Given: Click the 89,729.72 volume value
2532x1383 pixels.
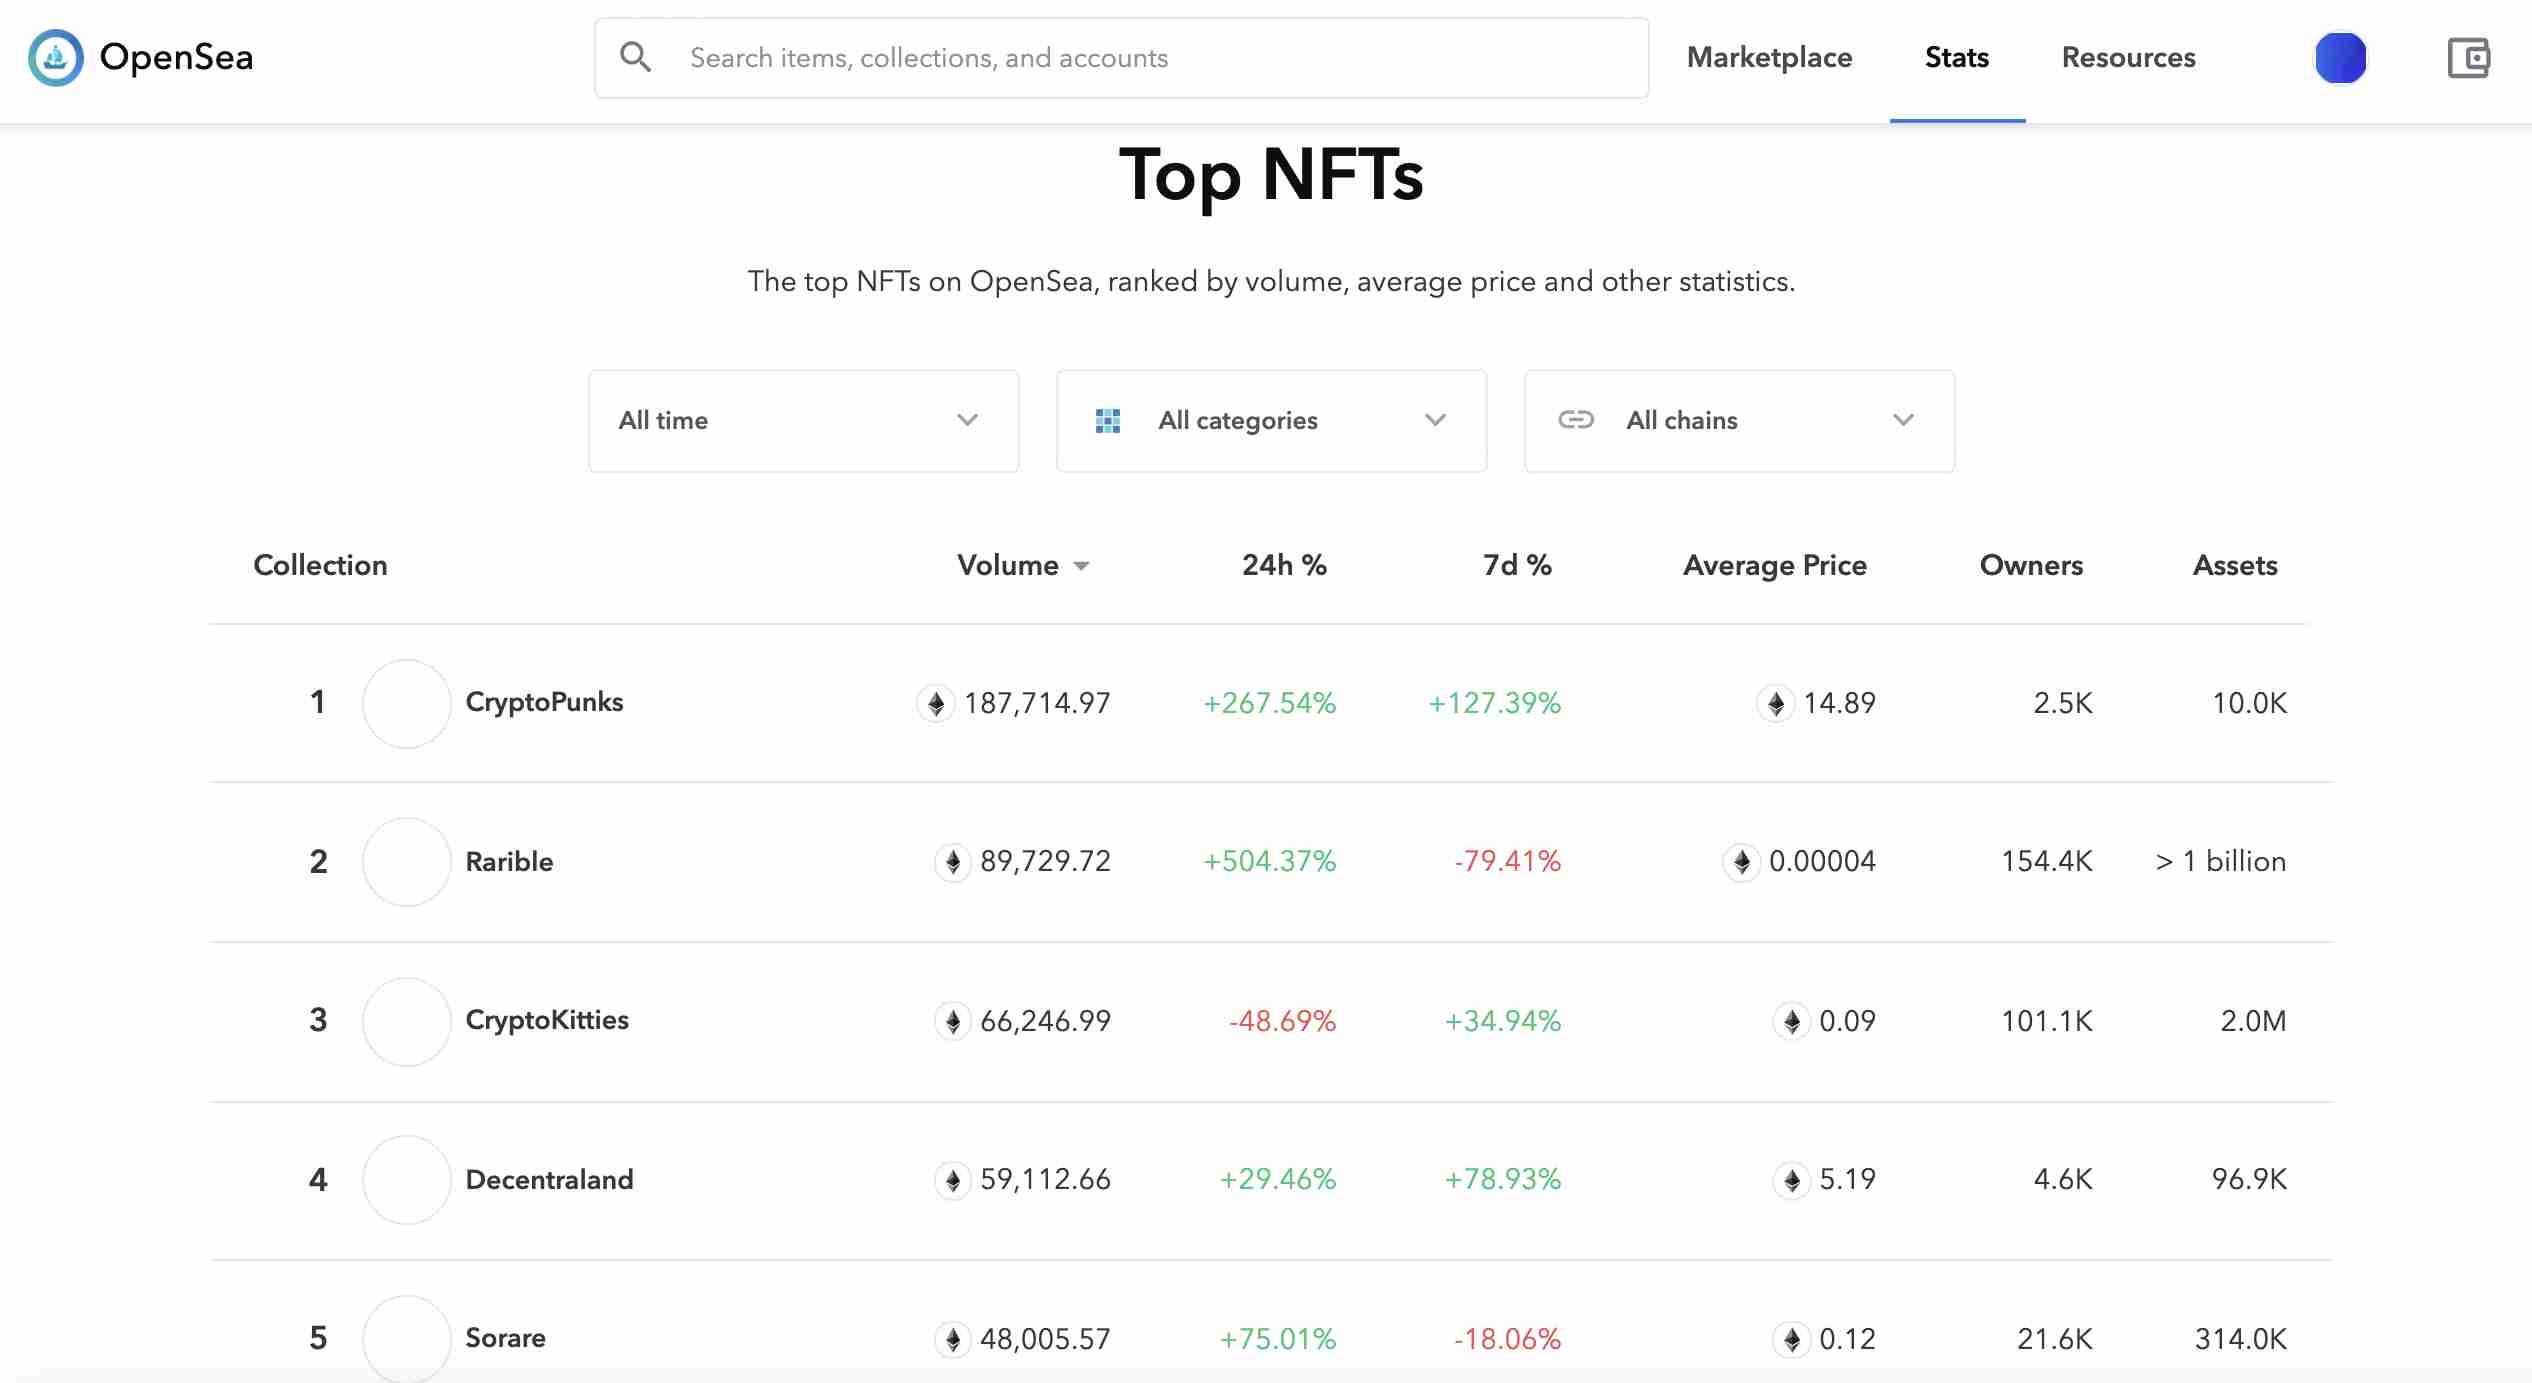Looking at the screenshot, I should pos(1045,861).
